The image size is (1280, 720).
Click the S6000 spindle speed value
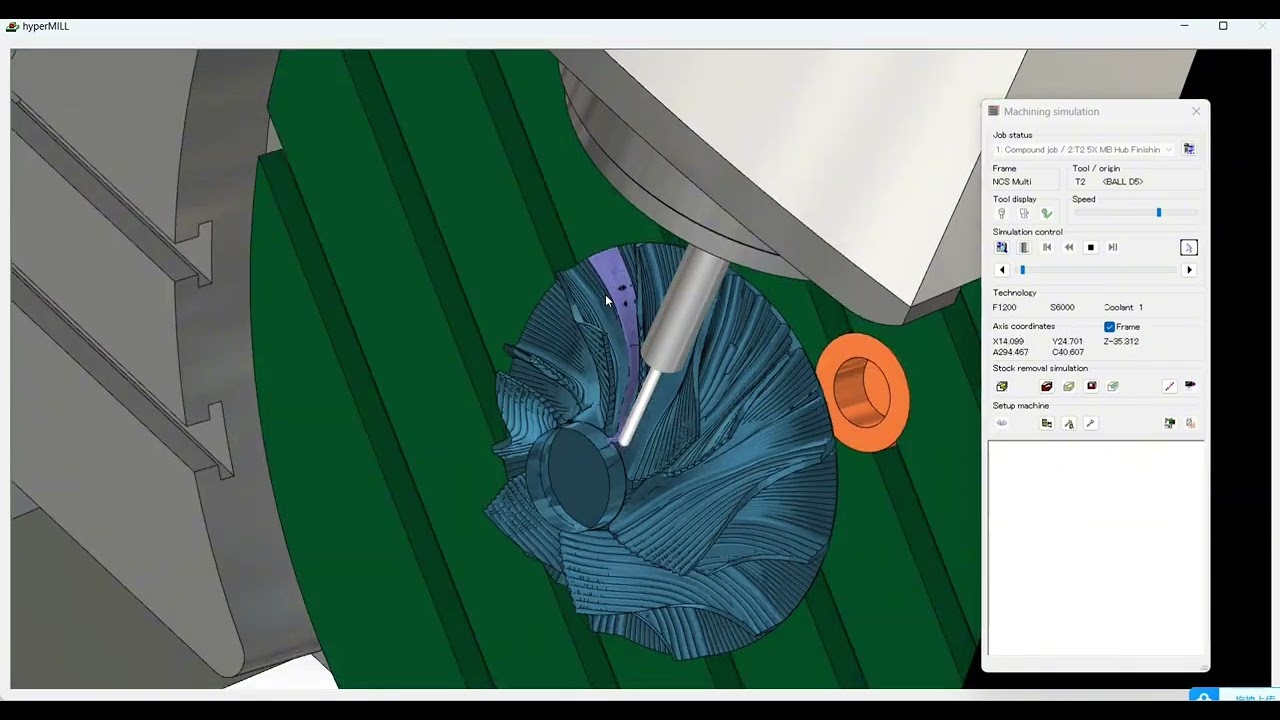pos(1062,308)
